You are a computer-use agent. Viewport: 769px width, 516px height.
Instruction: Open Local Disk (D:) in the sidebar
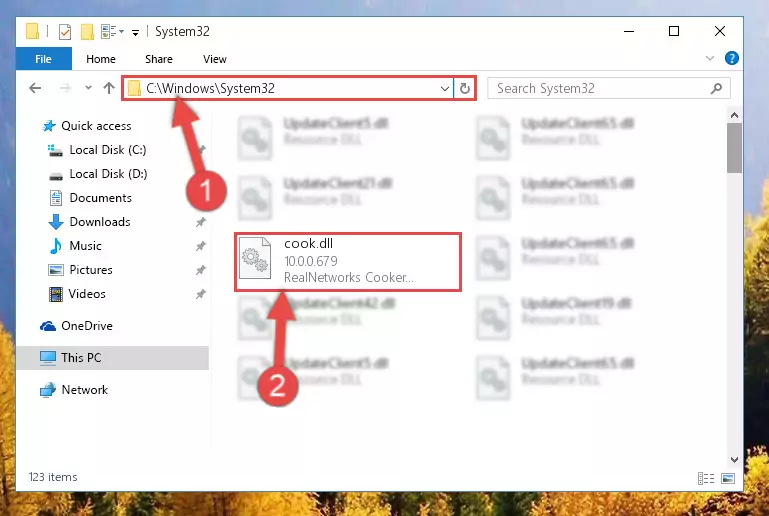point(108,174)
